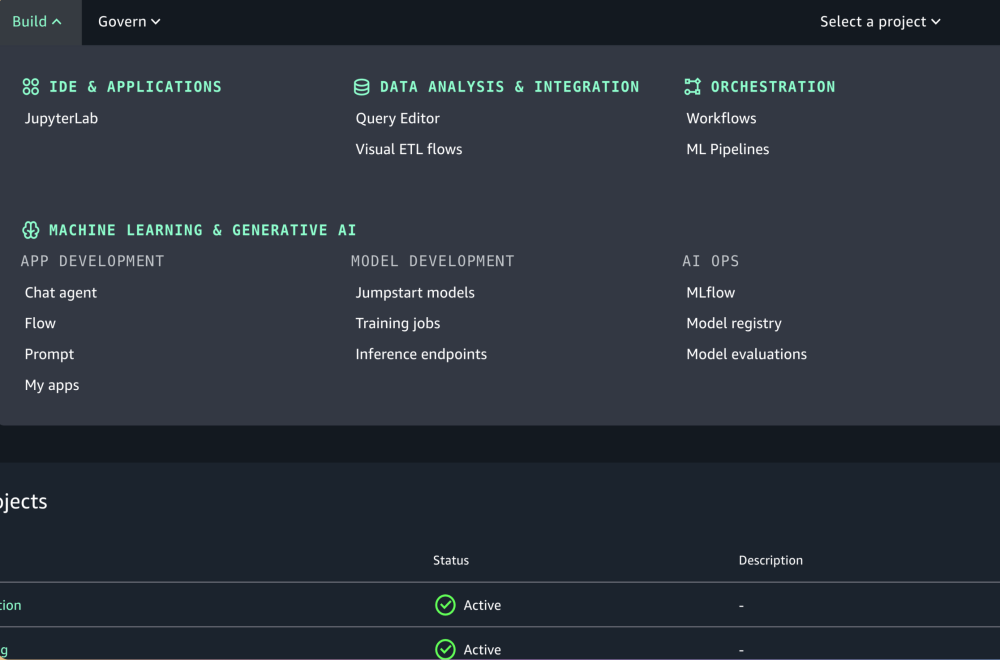
Task: Click the Active check icon in the project row ending 'g'
Action: (445, 650)
